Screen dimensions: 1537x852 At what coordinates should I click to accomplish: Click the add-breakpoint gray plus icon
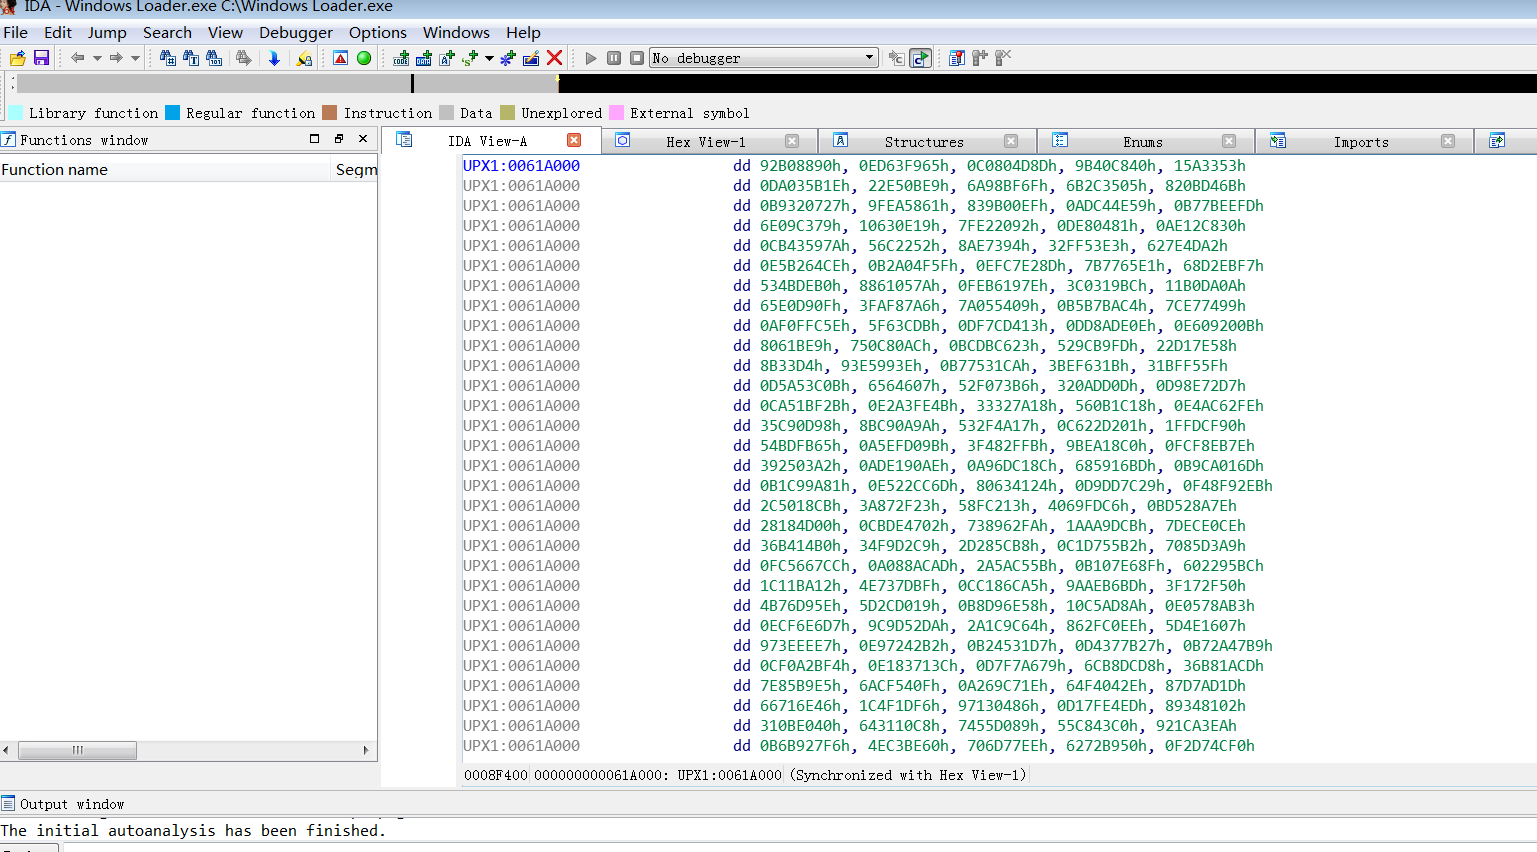[980, 58]
